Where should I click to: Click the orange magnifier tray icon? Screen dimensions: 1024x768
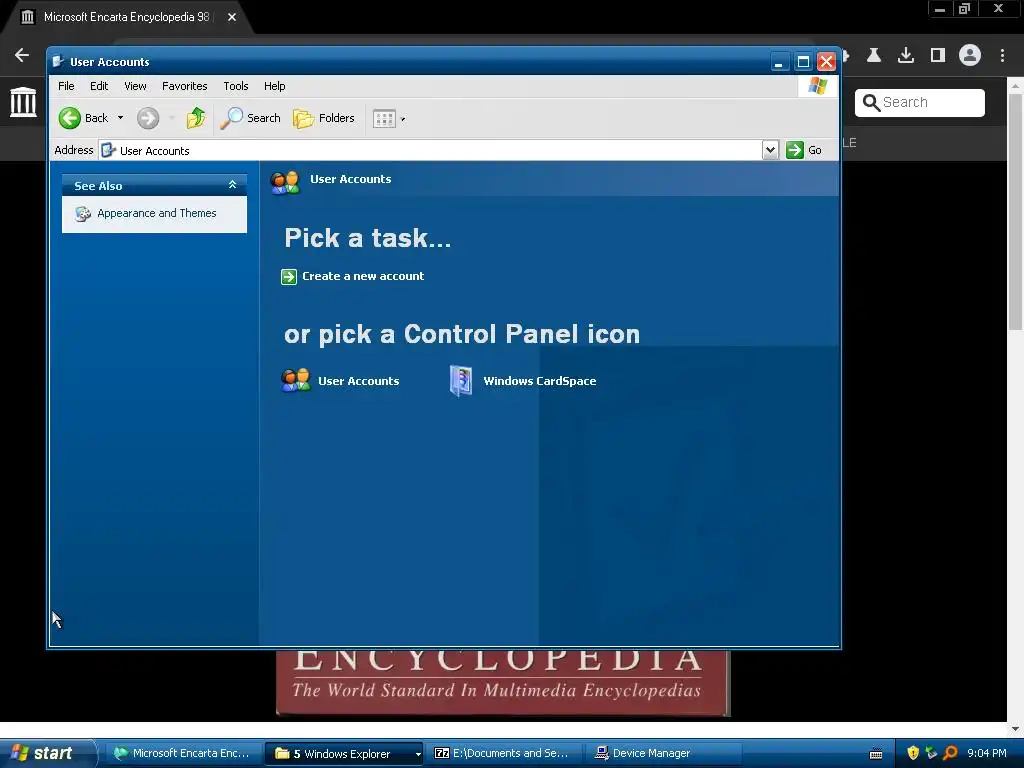point(950,753)
